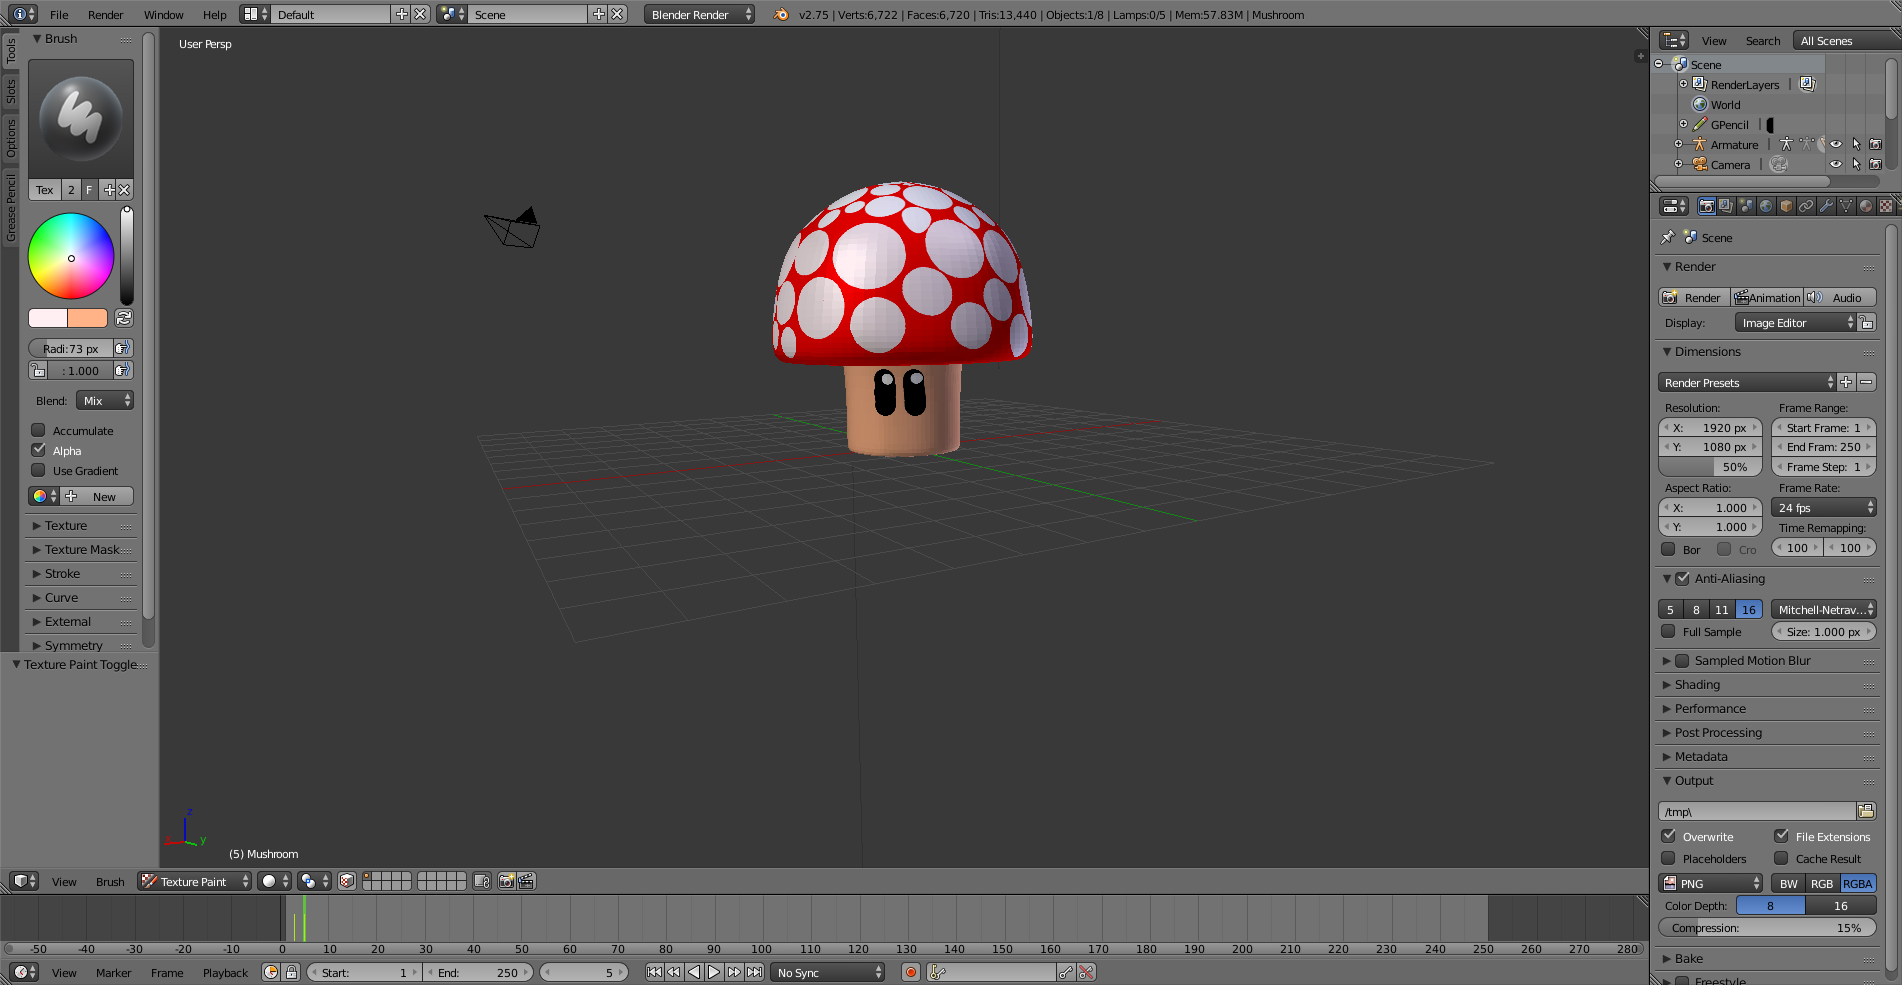
Task: Open the File menu
Action: (59, 15)
